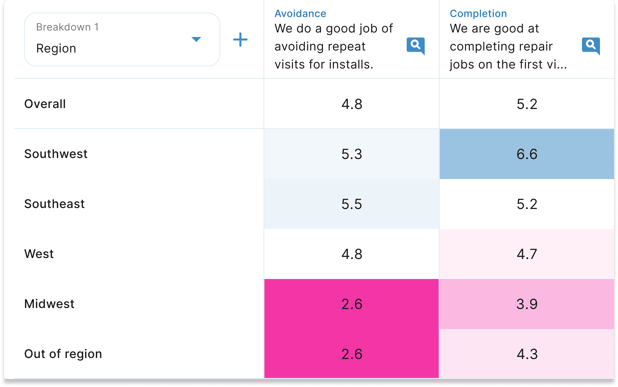Select the Midwest row label
The height and width of the screenshot is (387, 618).
click(x=49, y=304)
